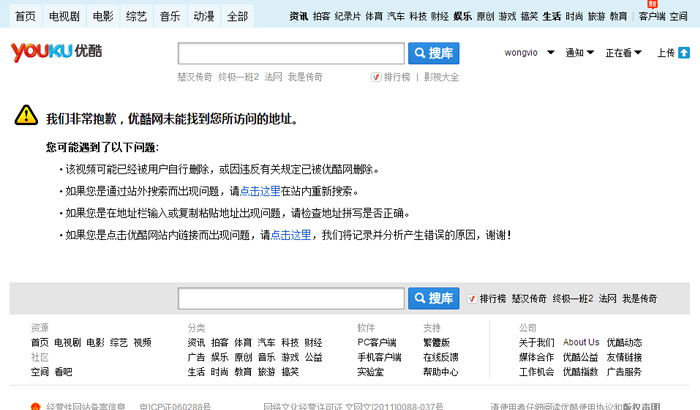This screenshot has height=410, width=700.
Task: Open 客户端 in the top bar
Action: point(652,17)
